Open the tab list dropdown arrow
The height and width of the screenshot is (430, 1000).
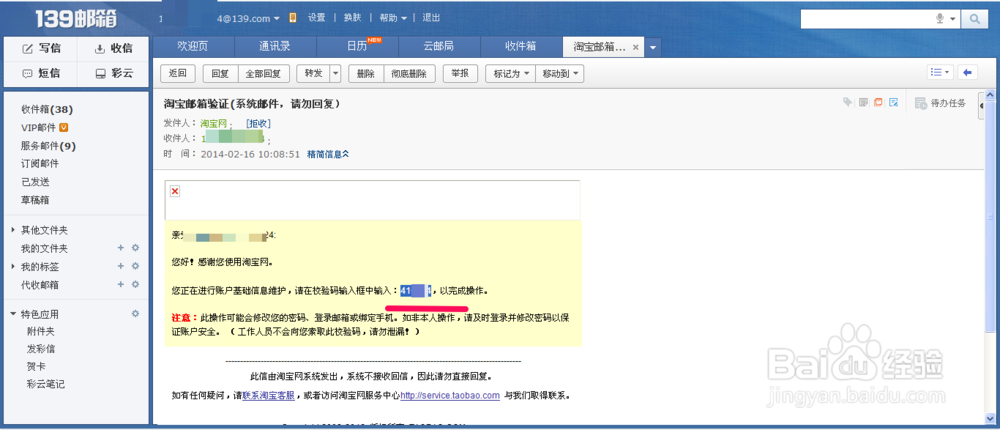point(652,47)
